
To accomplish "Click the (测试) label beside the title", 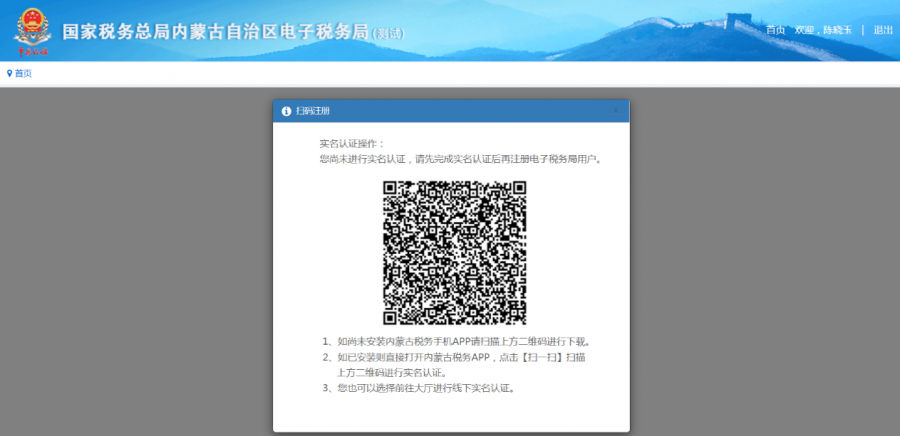I will coord(388,34).
